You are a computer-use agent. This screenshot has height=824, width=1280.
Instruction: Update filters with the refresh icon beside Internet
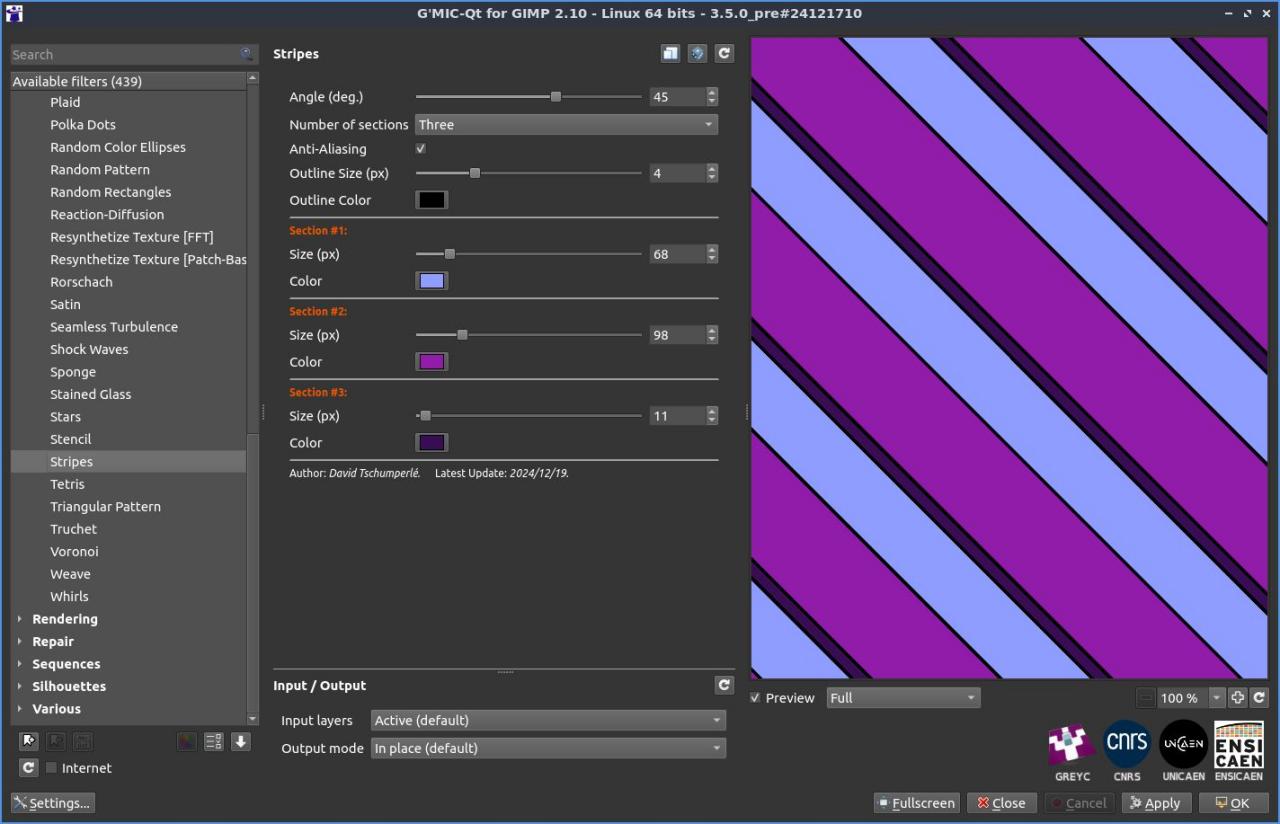pos(28,768)
